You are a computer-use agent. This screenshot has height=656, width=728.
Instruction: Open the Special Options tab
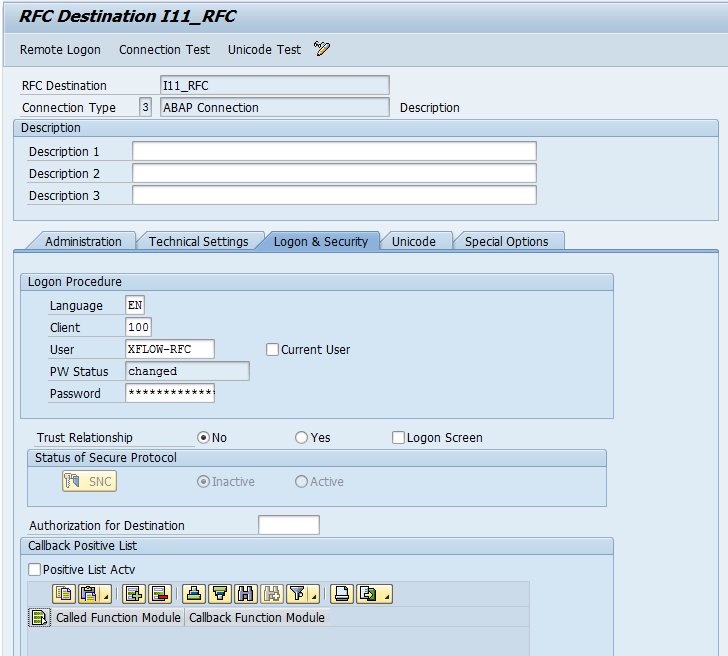coord(506,241)
